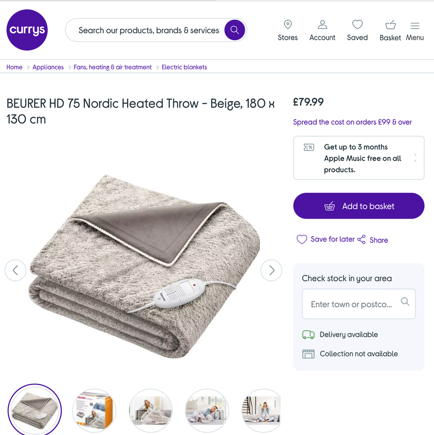Click Add to basket button
This screenshot has height=435, width=434.
coord(359,206)
